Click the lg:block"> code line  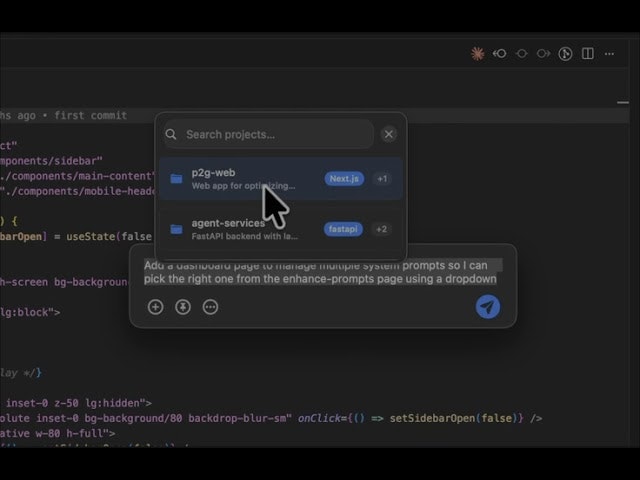click(x=30, y=313)
